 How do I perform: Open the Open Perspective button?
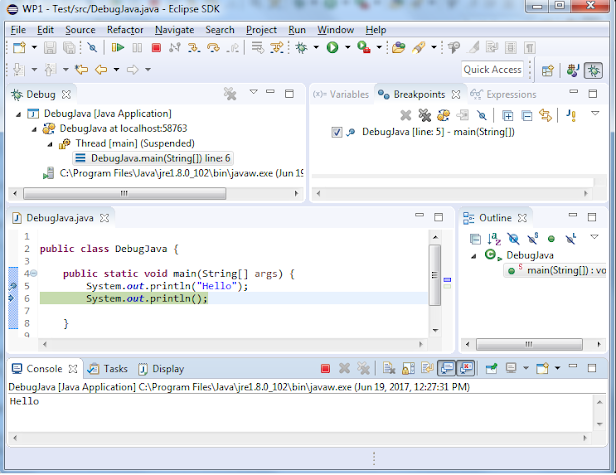tap(548, 71)
